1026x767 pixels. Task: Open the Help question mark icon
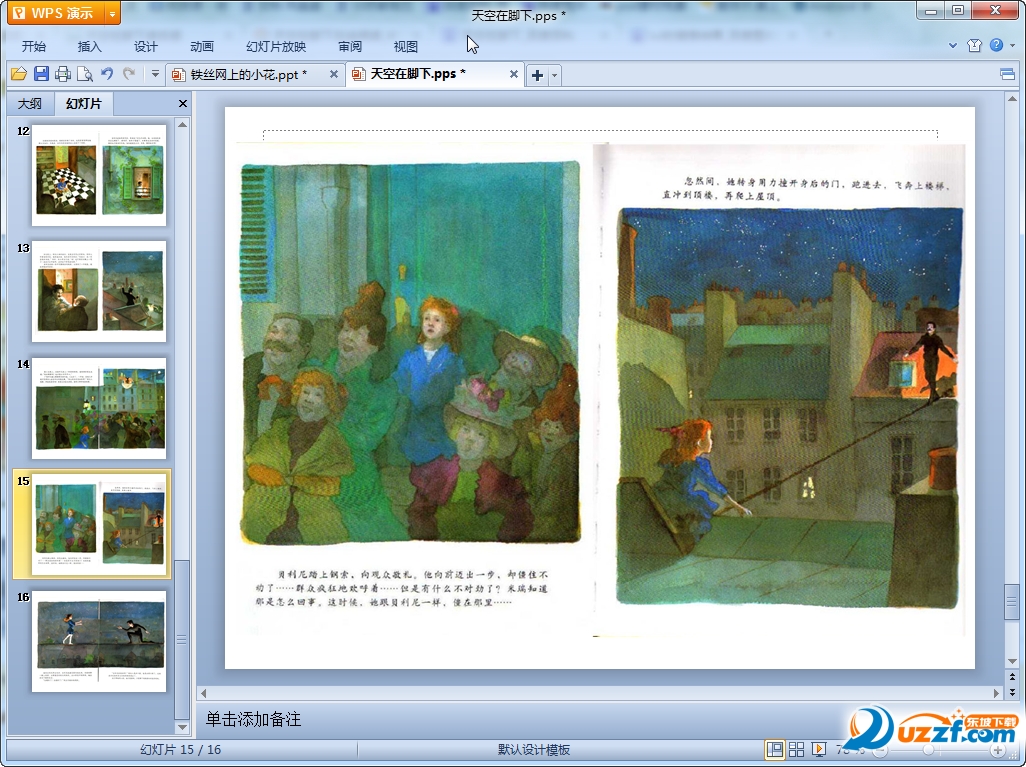pos(996,45)
